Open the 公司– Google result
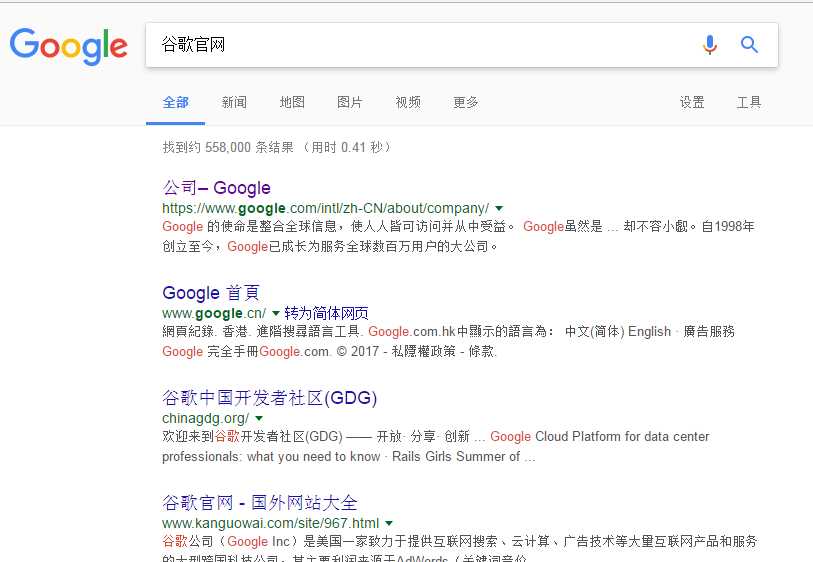The height and width of the screenshot is (562, 813). 217,188
